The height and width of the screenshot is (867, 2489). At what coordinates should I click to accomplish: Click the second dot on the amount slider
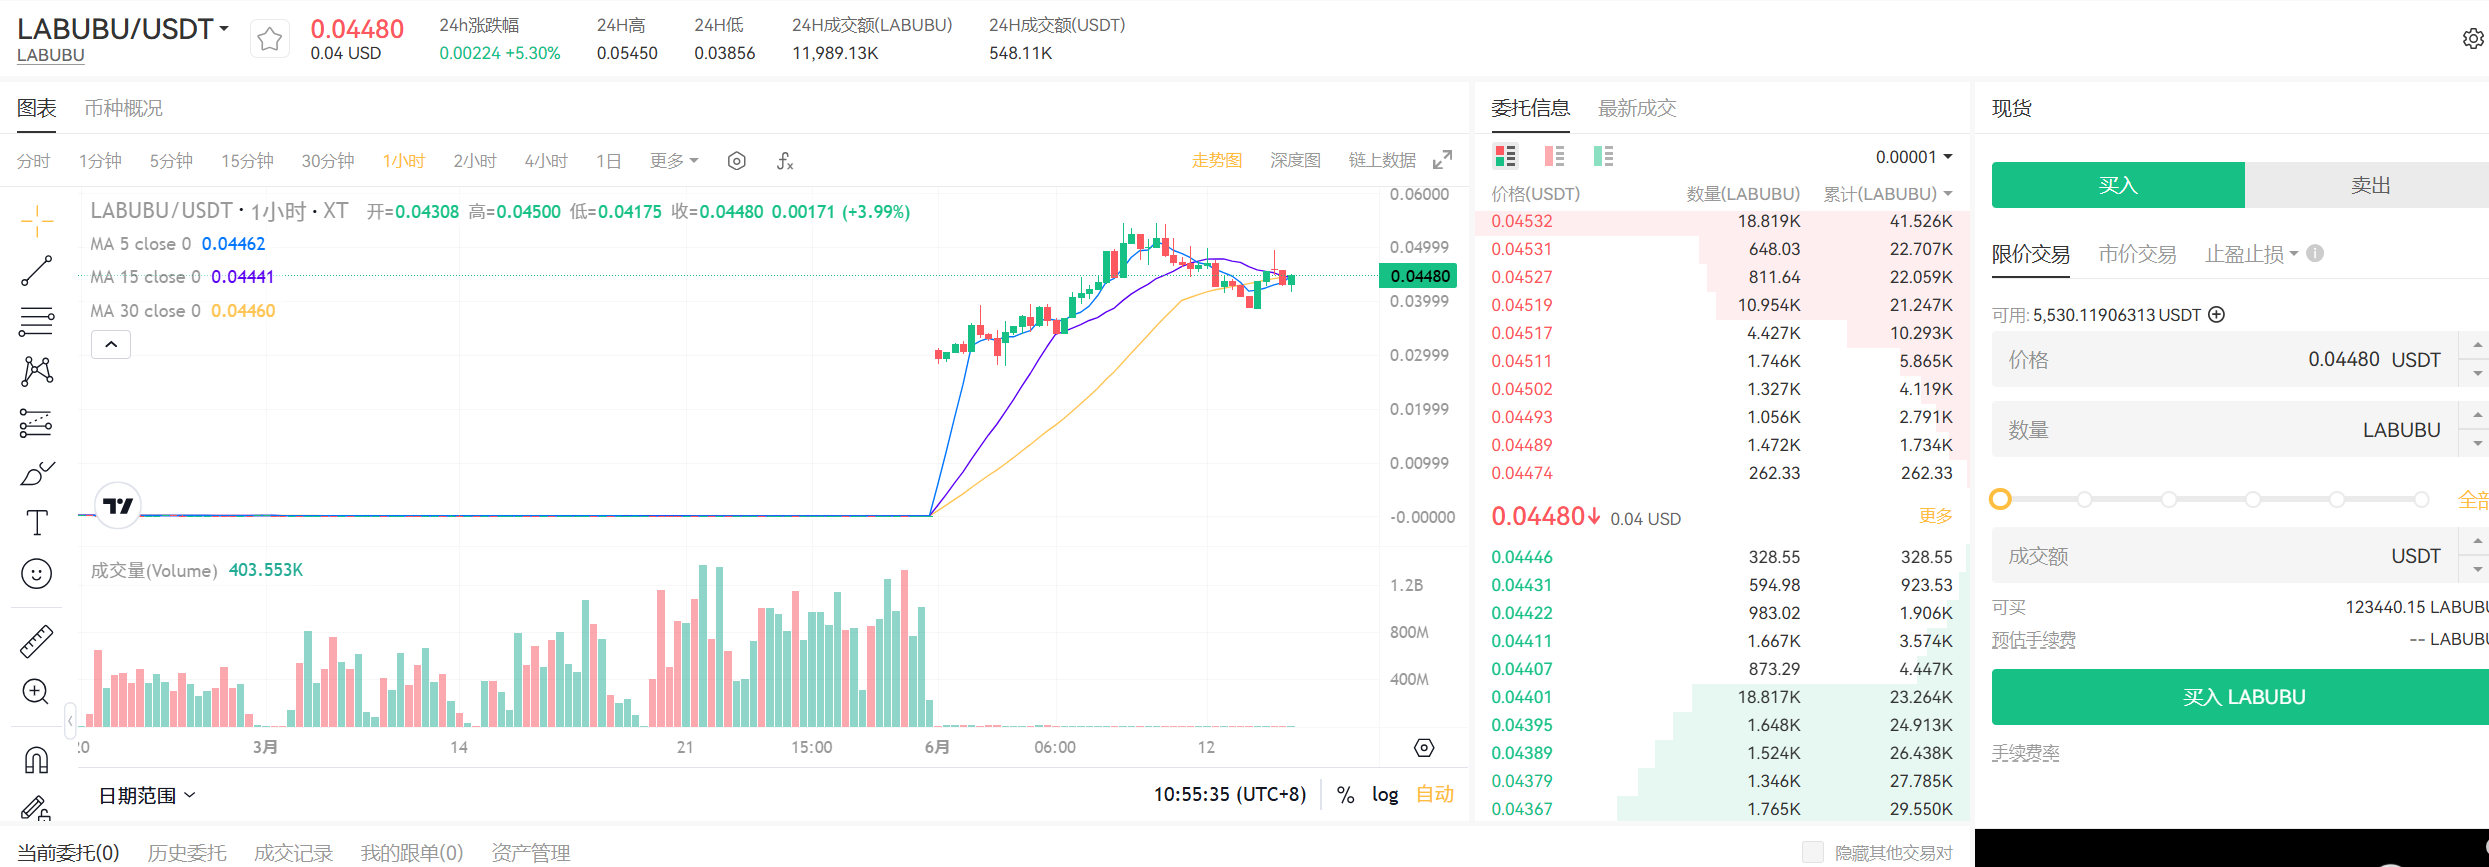(x=2084, y=499)
